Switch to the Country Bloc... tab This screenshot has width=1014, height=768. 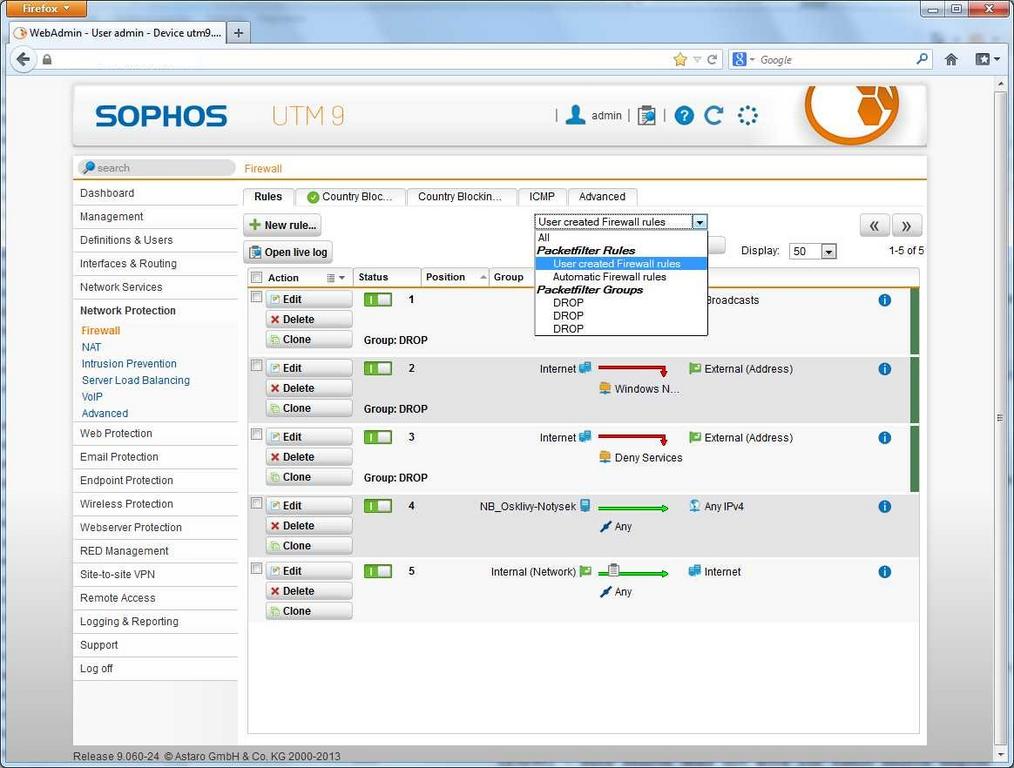350,197
